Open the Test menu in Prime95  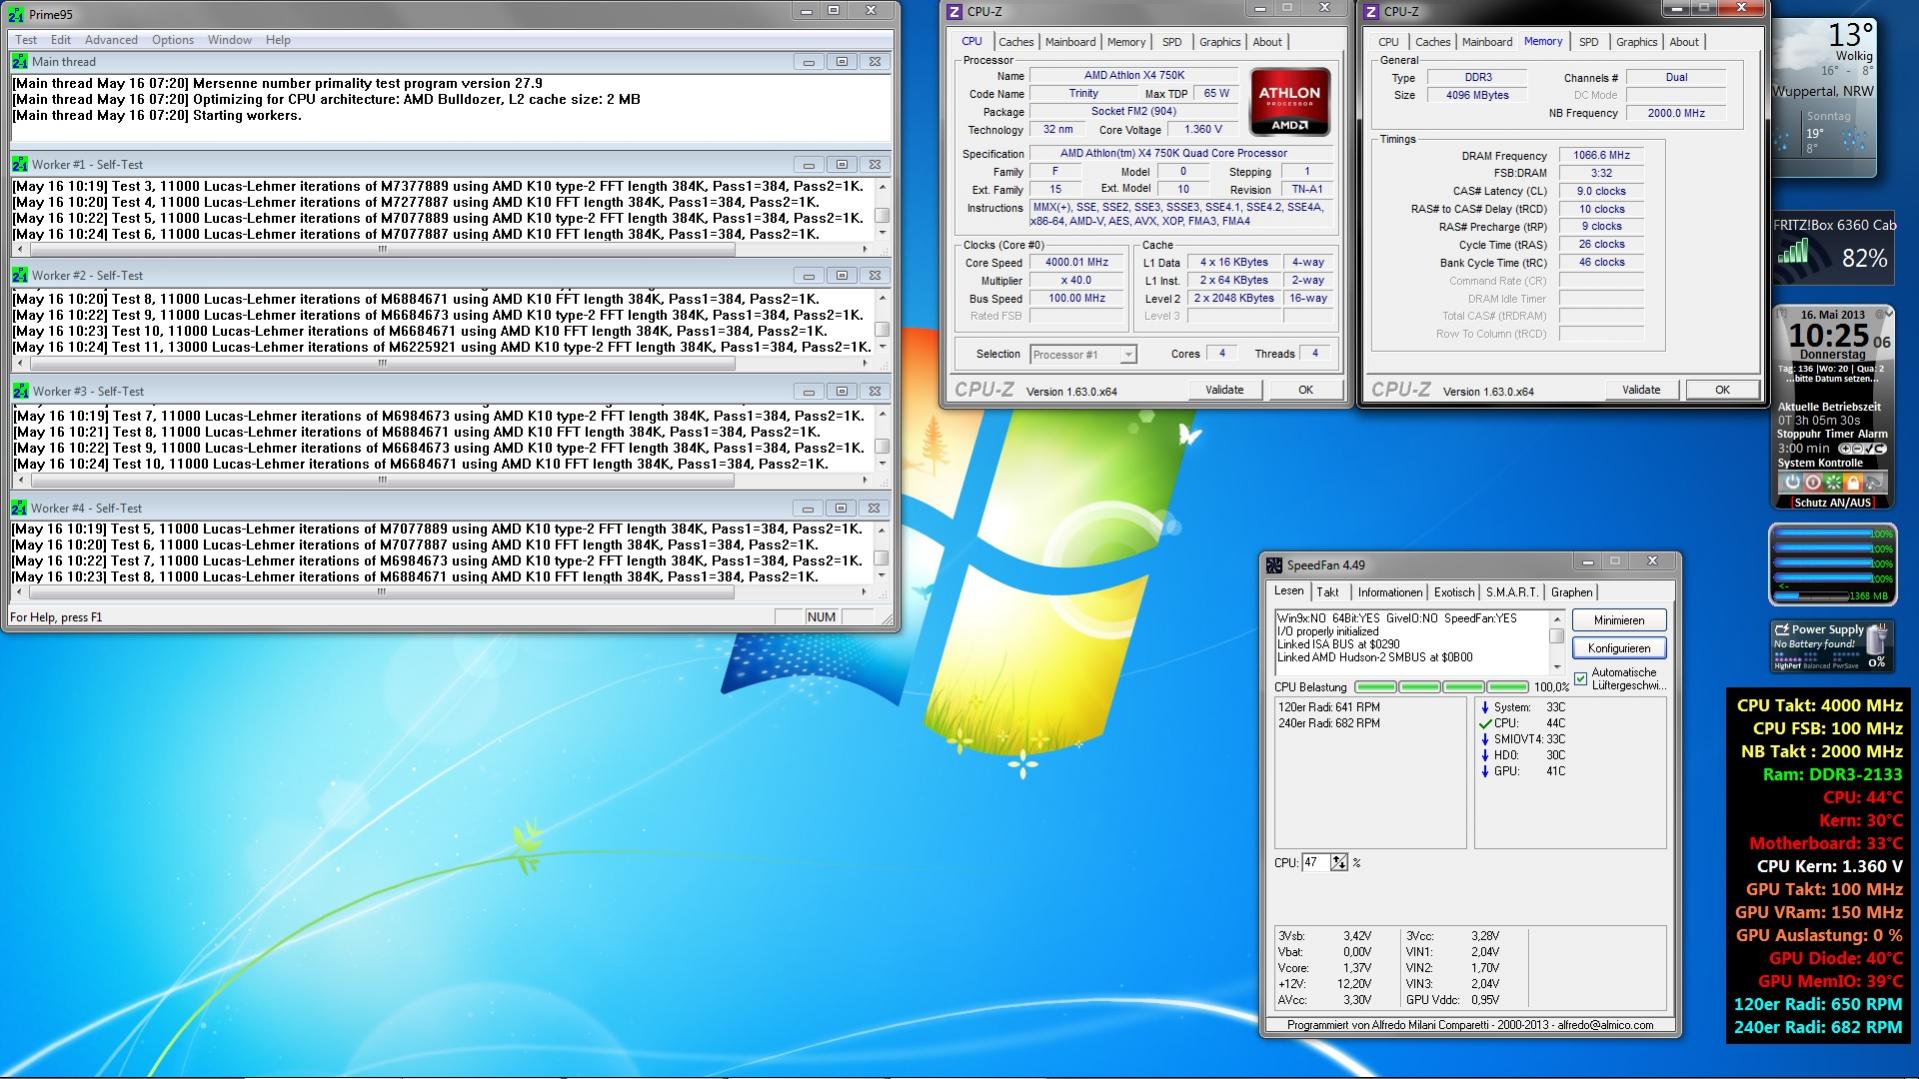click(x=26, y=40)
